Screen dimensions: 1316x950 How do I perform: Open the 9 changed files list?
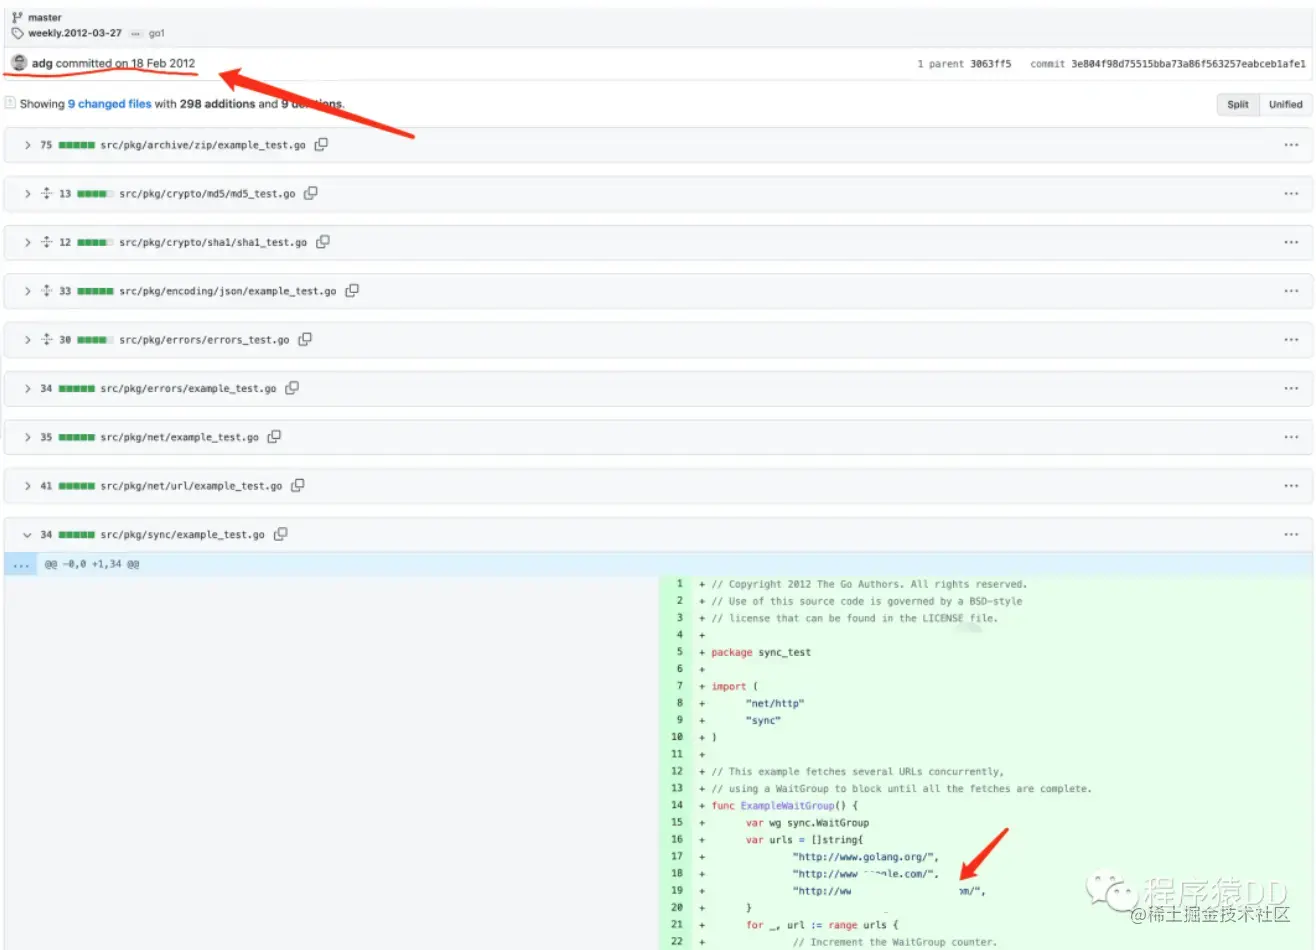tap(110, 104)
